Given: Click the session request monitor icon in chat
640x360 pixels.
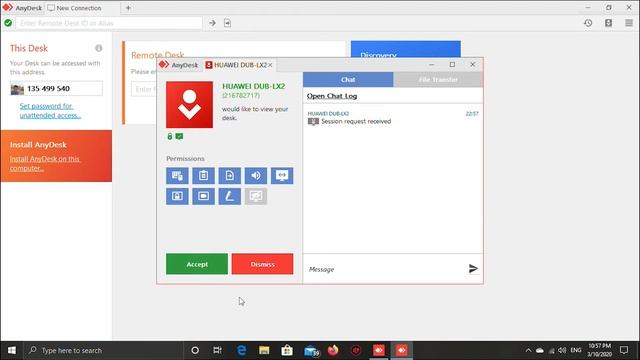Looking at the screenshot, I should [313, 122].
